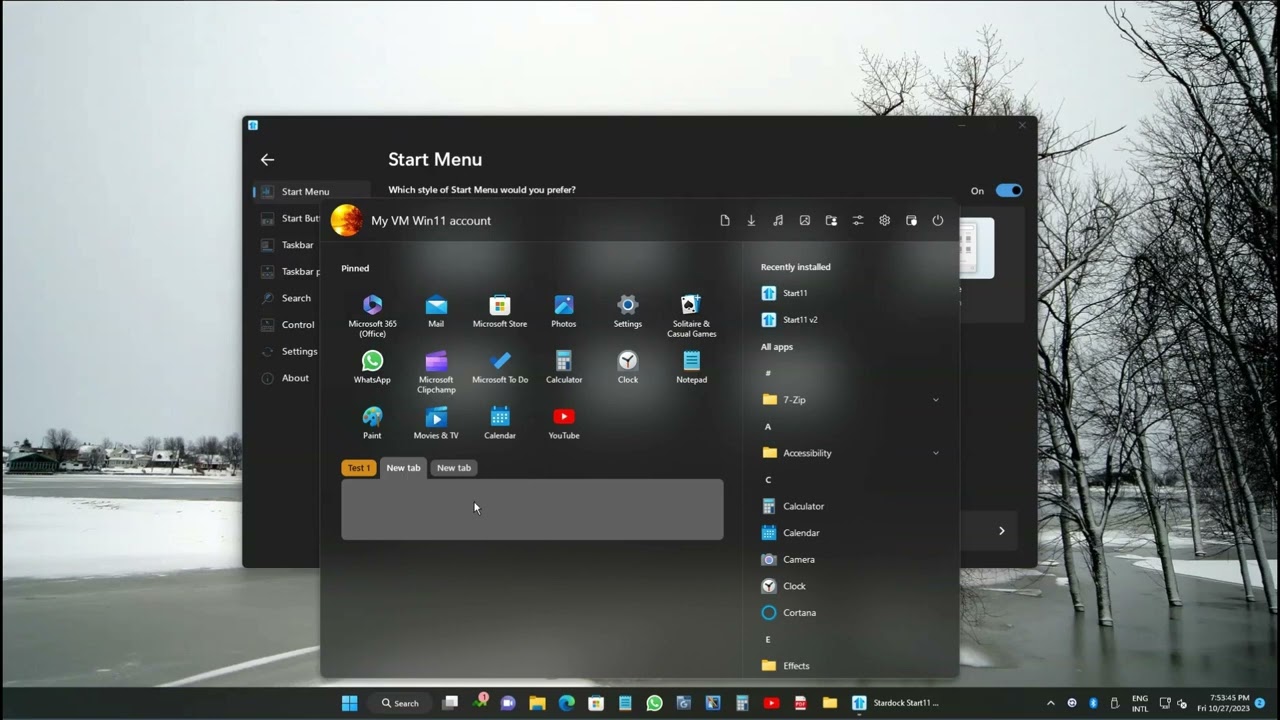Open the user folder icon in Start header
1280x720 pixels.
[831, 221]
